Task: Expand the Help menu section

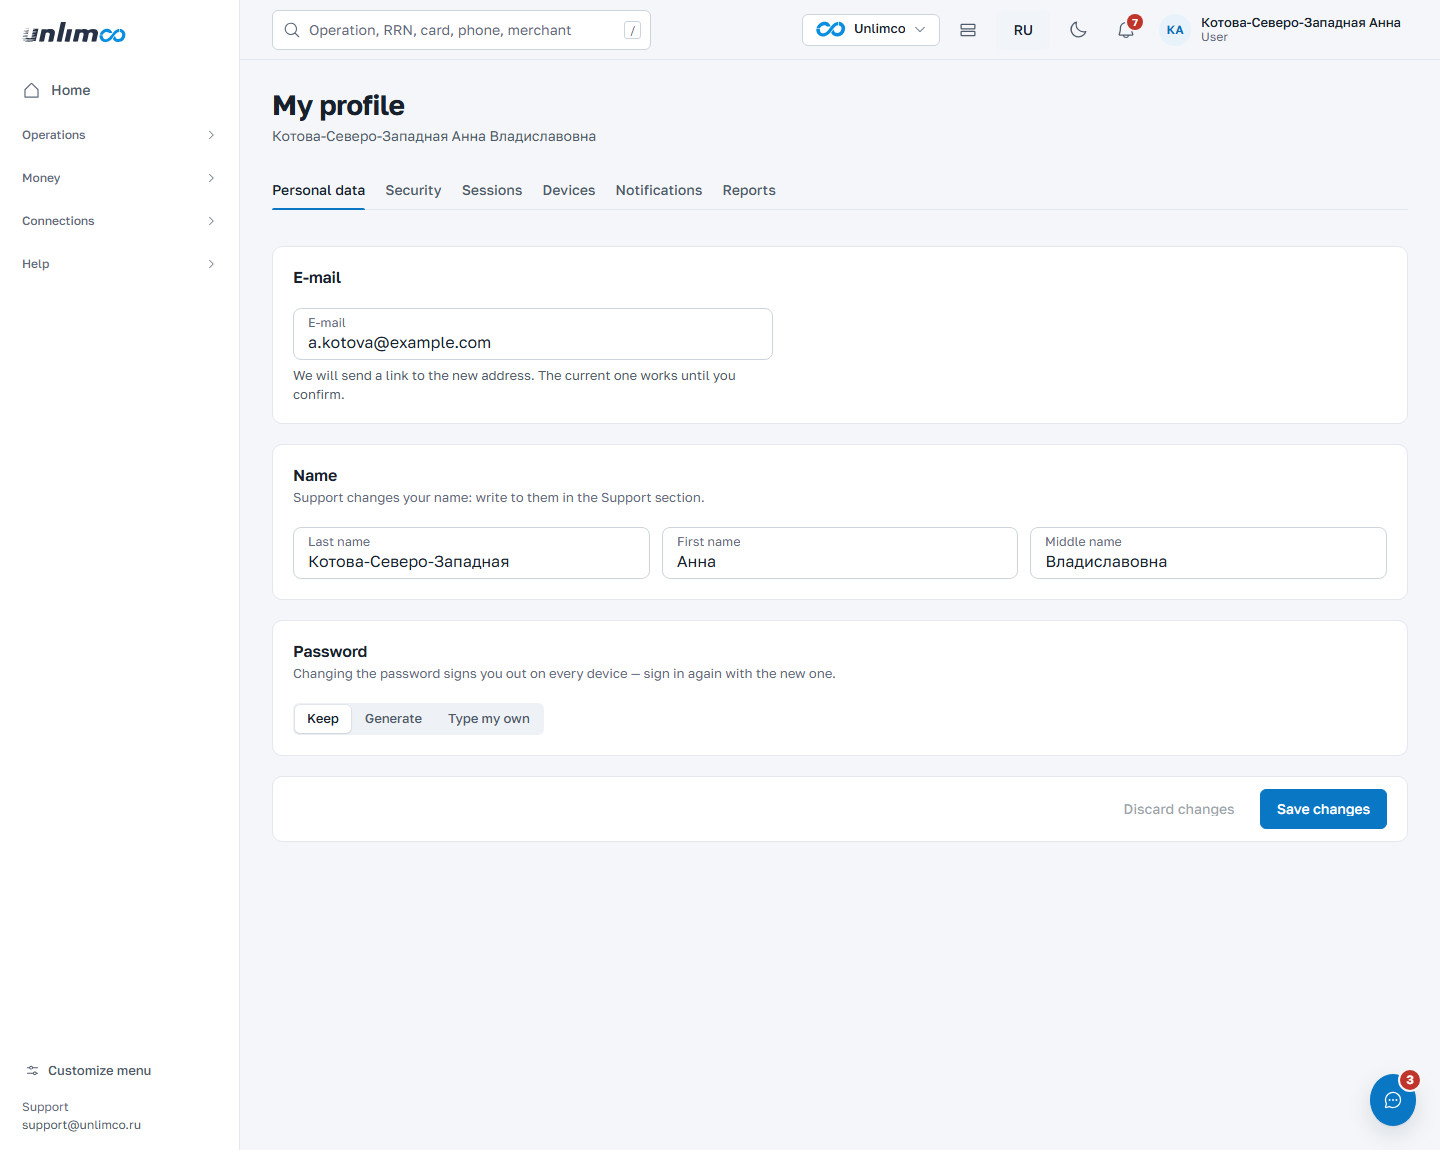Action: coord(119,264)
